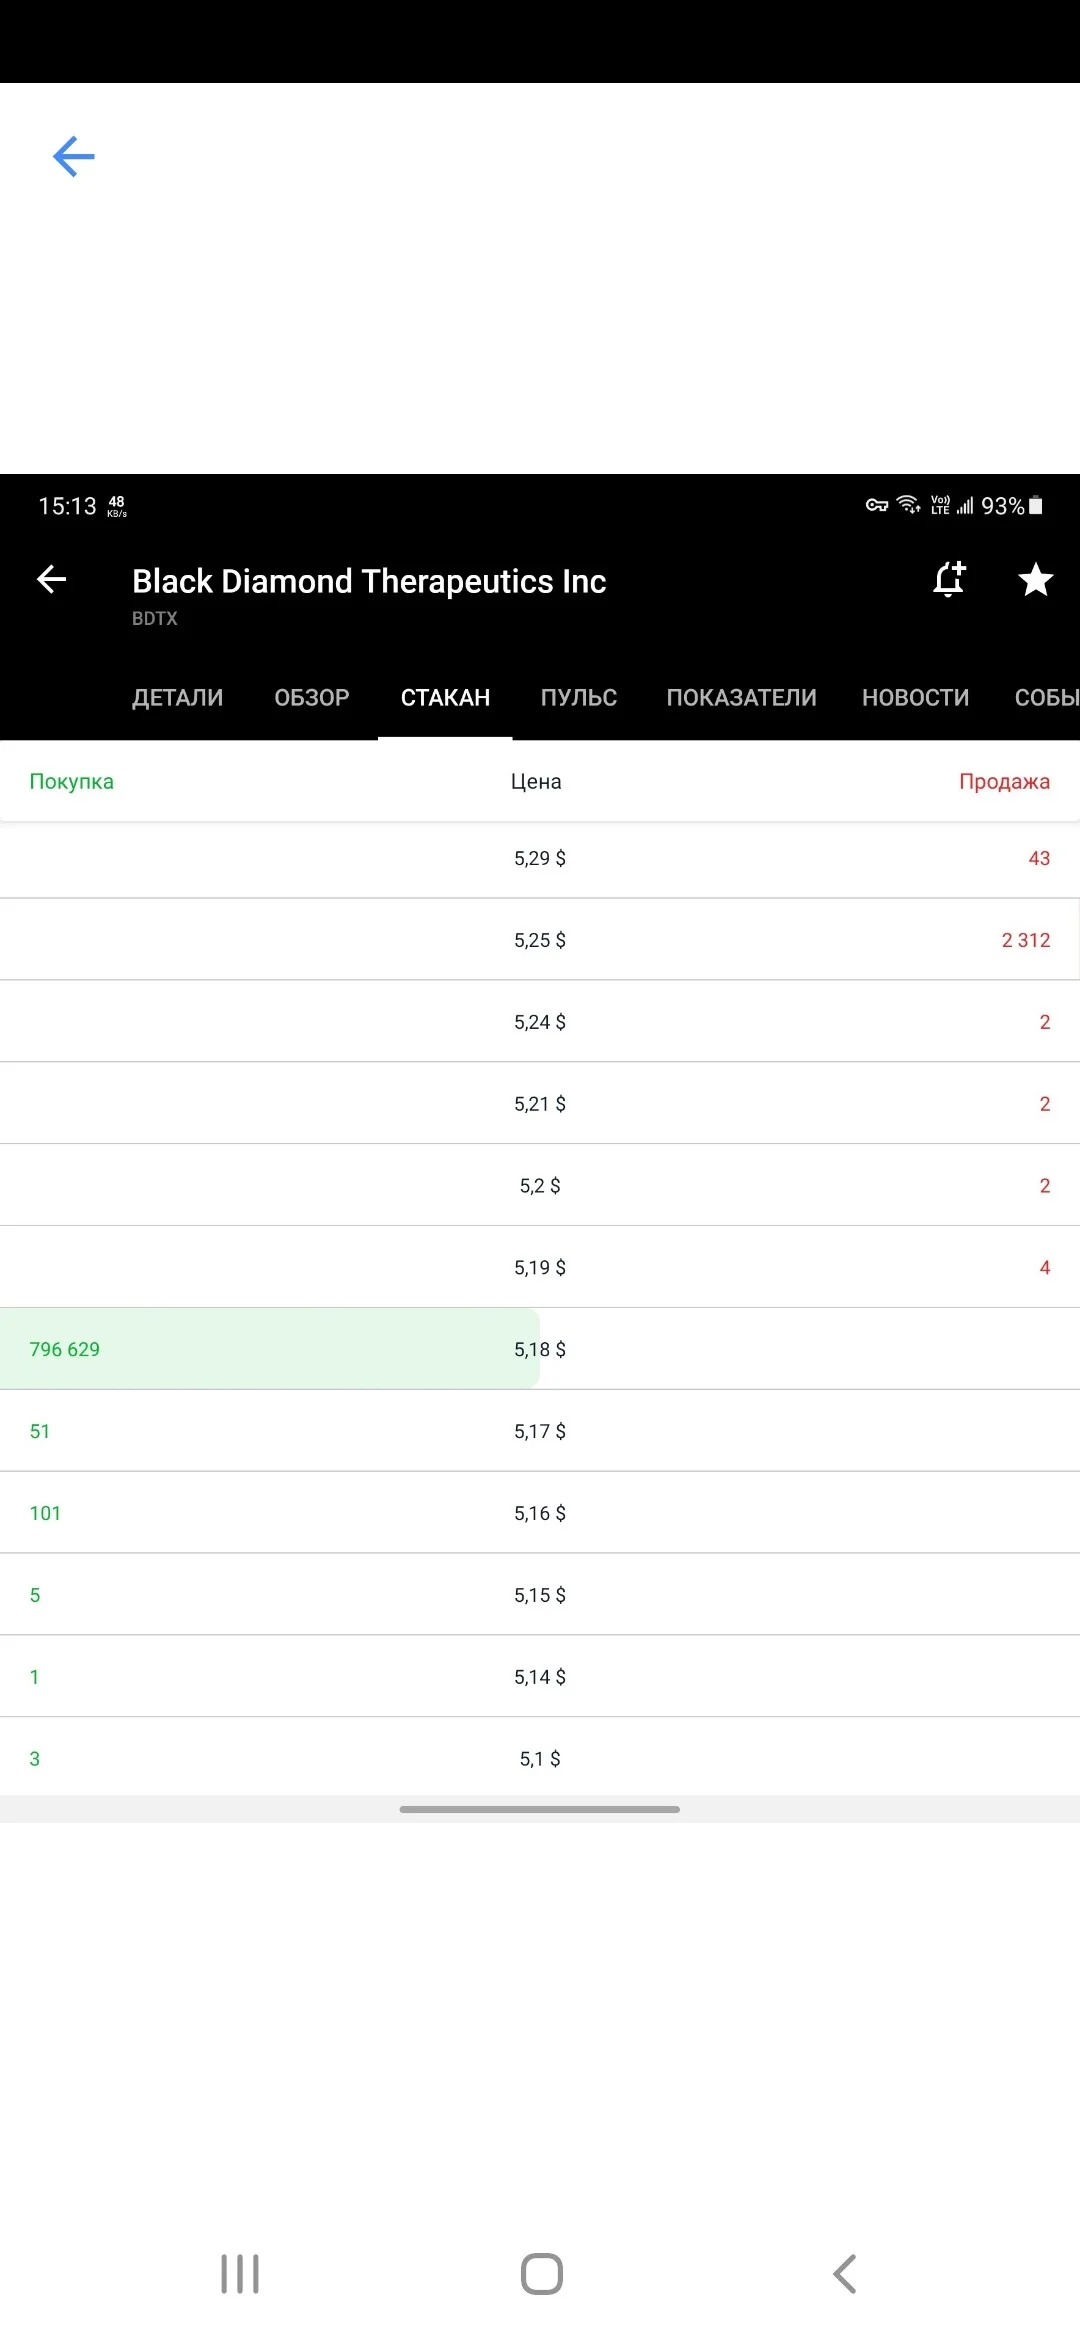Tap the Black Diamond Therapeutics Inc title
This screenshot has width=1080, height=2340.
(x=369, y=581)
